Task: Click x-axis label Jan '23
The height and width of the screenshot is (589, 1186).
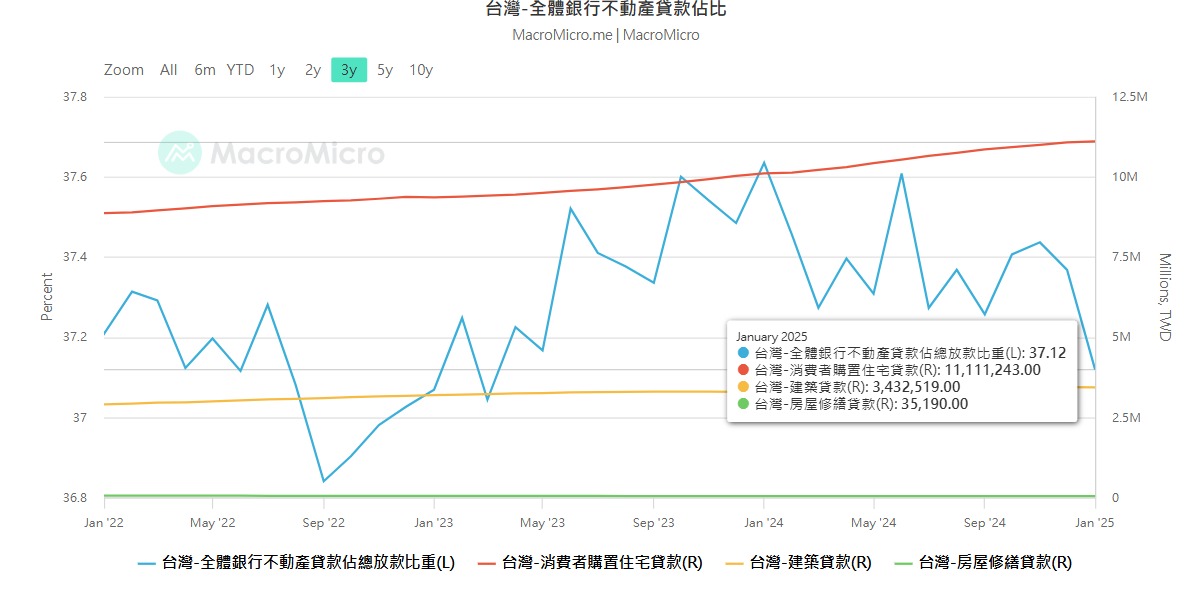Action: point(433,522)
